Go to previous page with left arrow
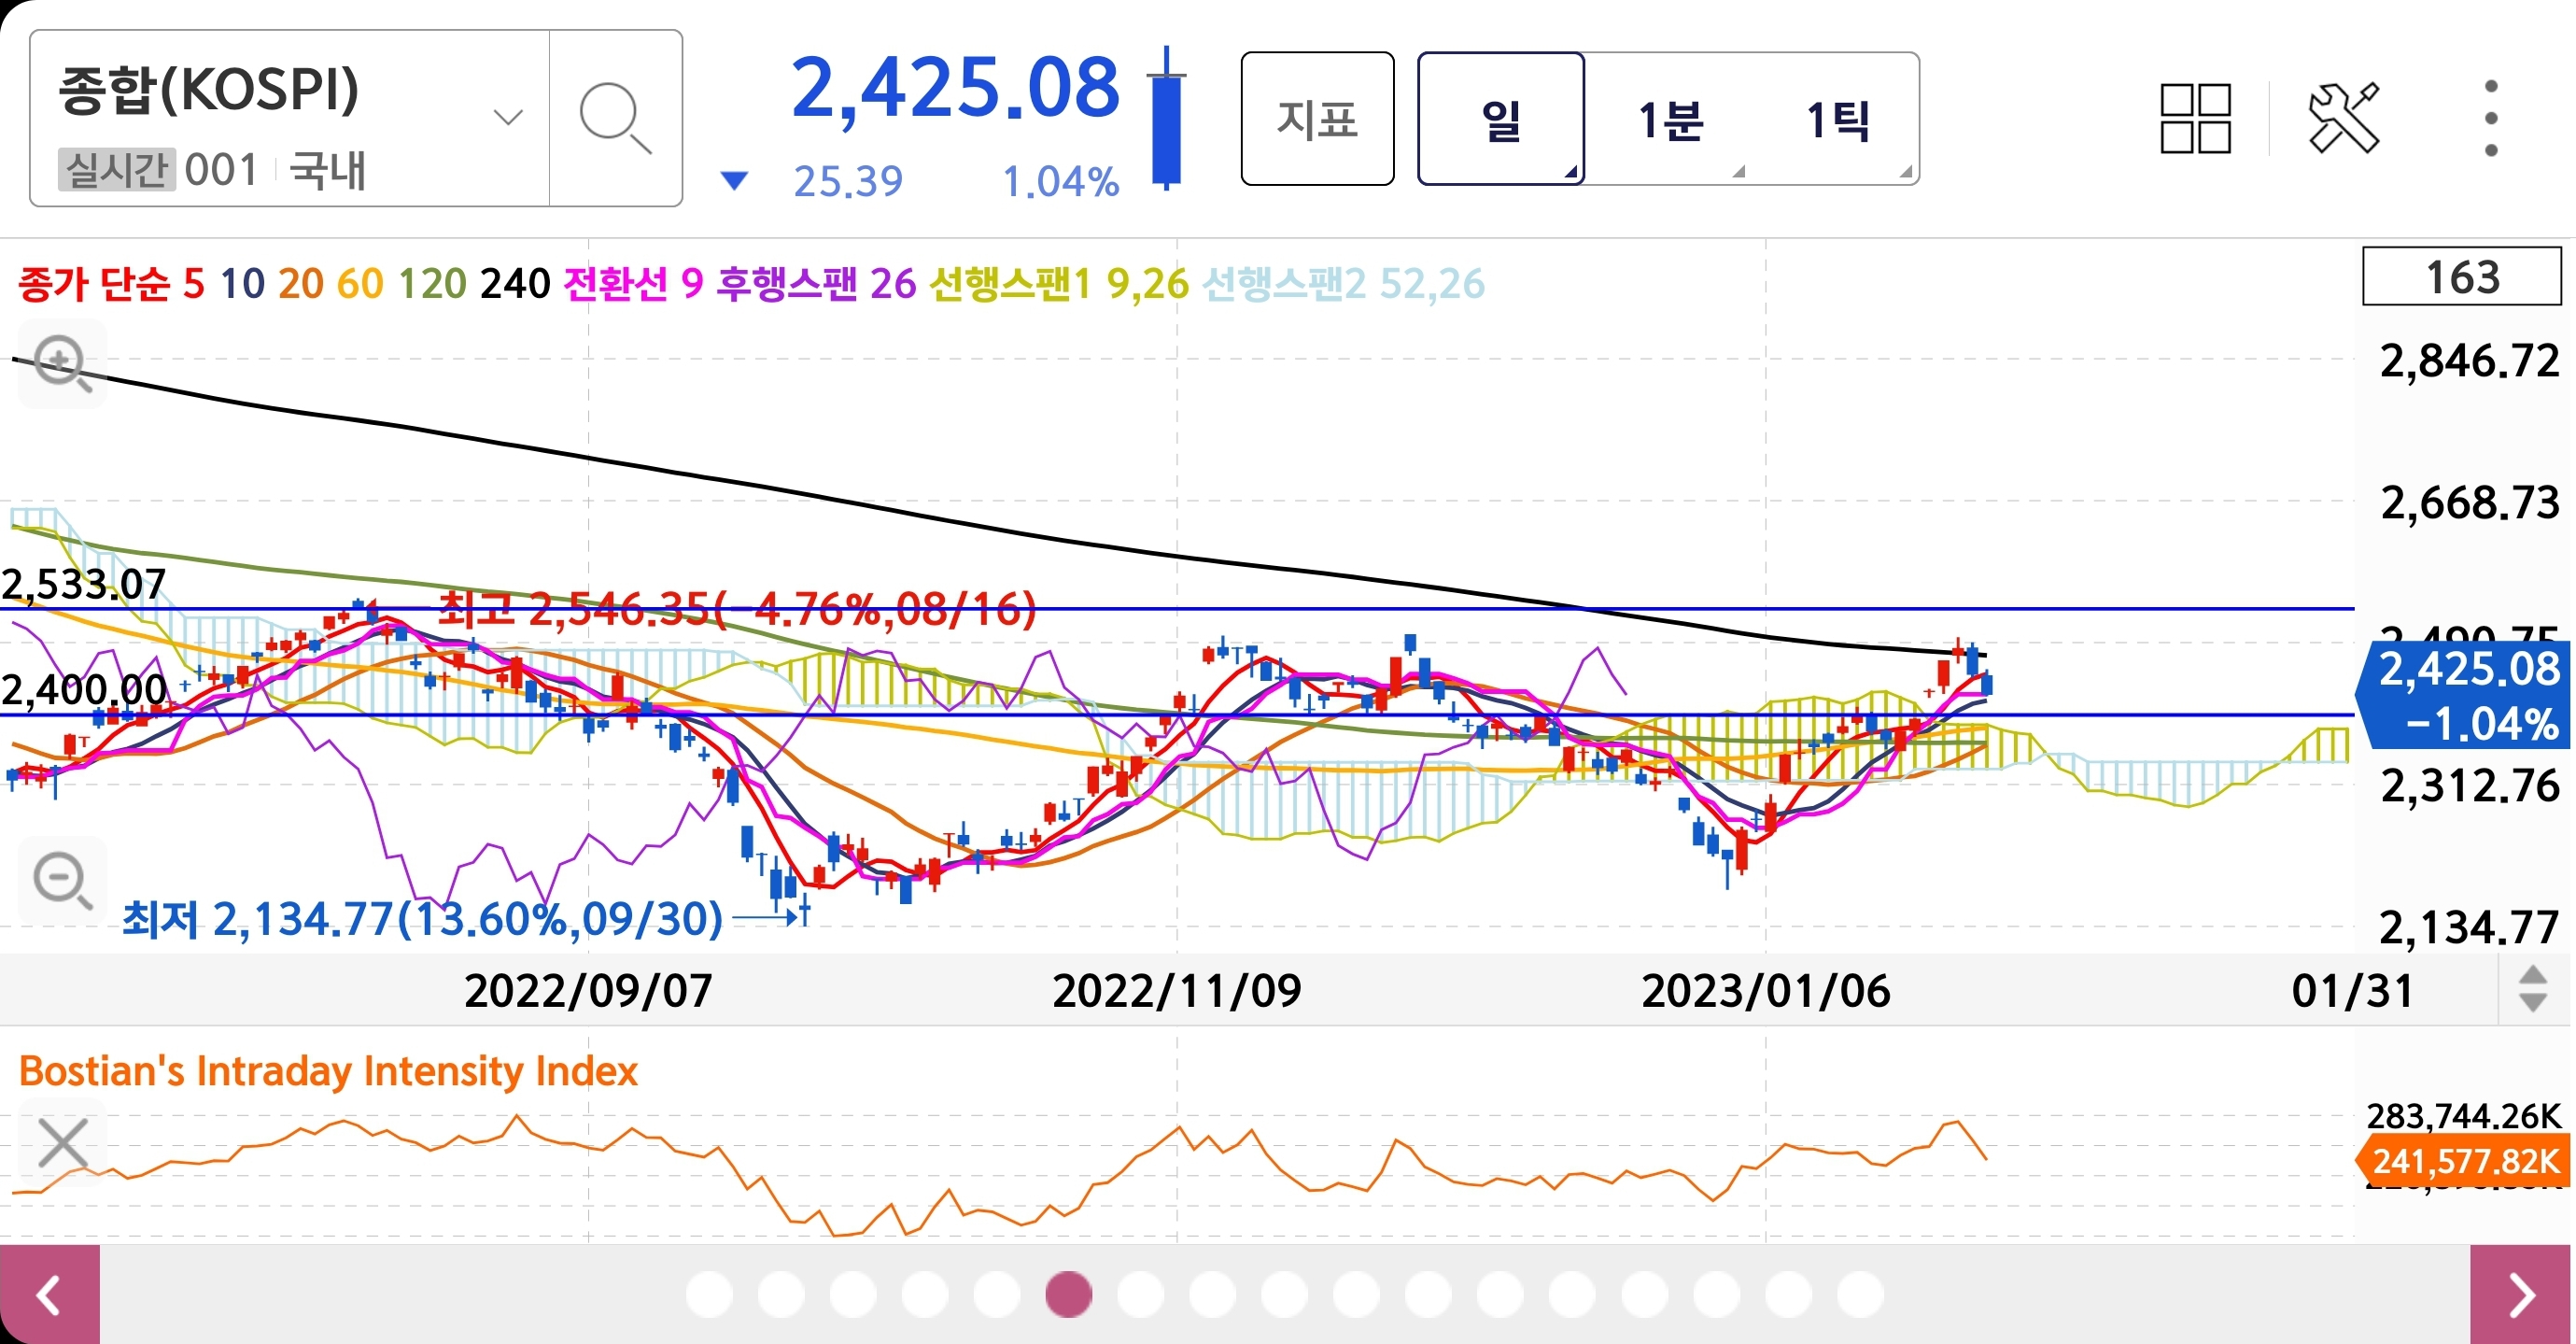This screenshot has width=2576, height=1344. 49,1295
